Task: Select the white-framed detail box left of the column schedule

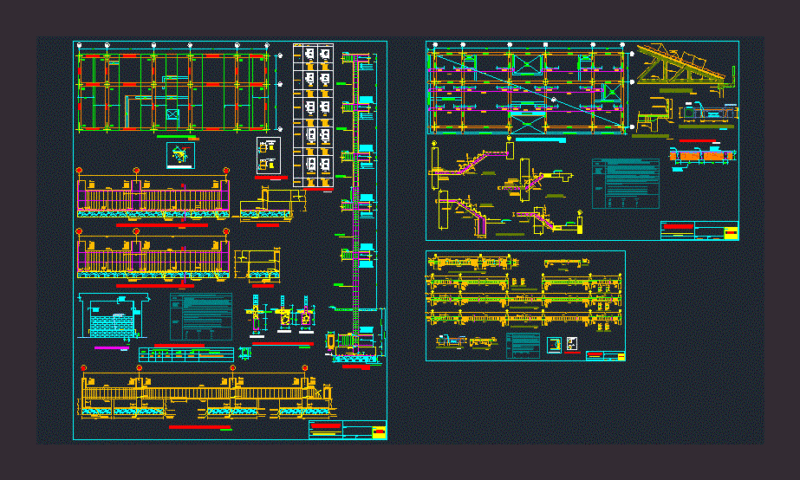Action: 268,156
